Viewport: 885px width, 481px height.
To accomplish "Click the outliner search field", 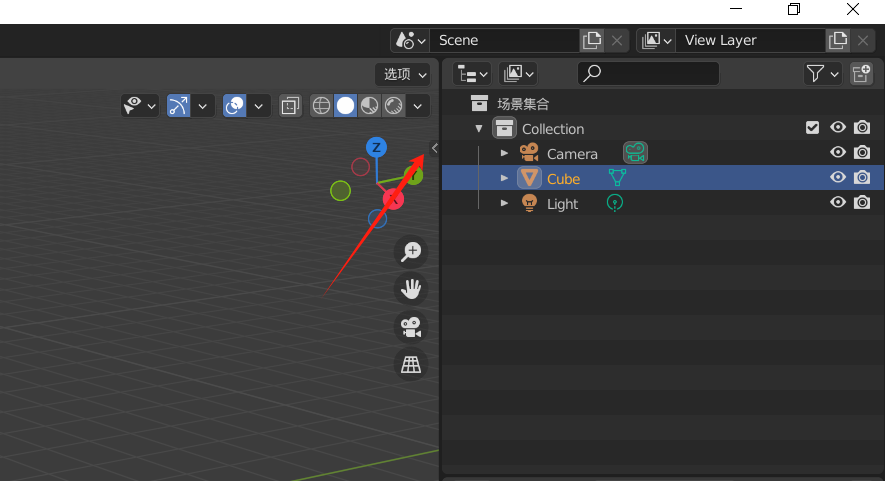I will click(x=648, y=73).
